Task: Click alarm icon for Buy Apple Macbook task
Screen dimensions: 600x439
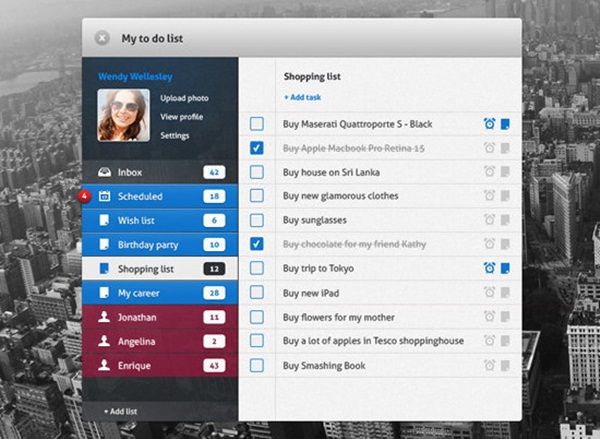Action: point(489,148)
